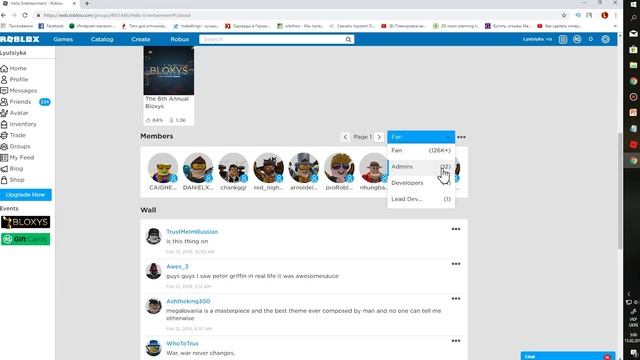Click the browser address bar

[x=298, y=15]
